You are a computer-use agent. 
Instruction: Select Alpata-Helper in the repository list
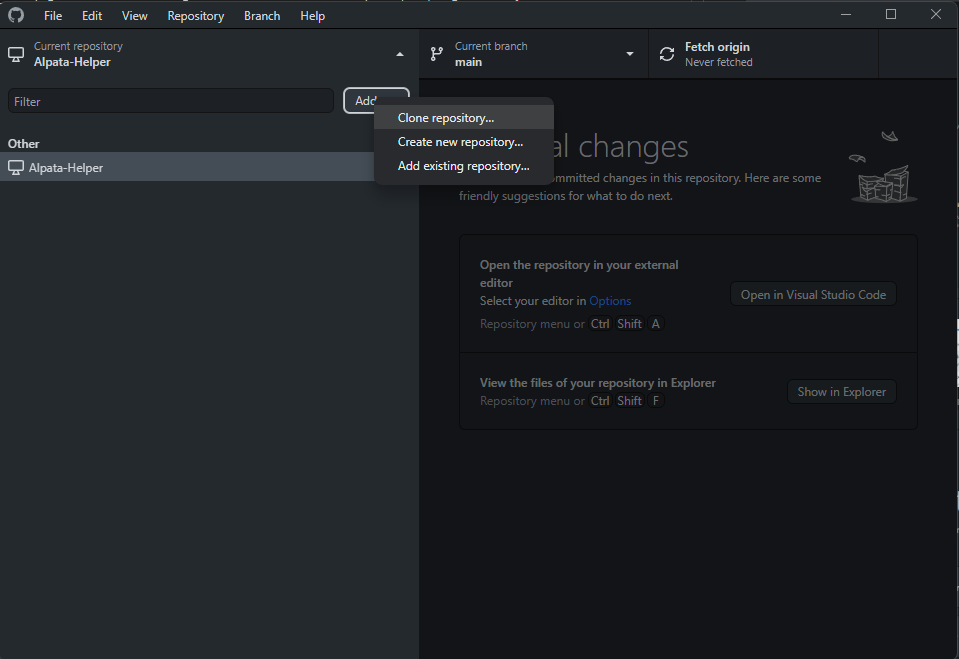coord(66,168)
